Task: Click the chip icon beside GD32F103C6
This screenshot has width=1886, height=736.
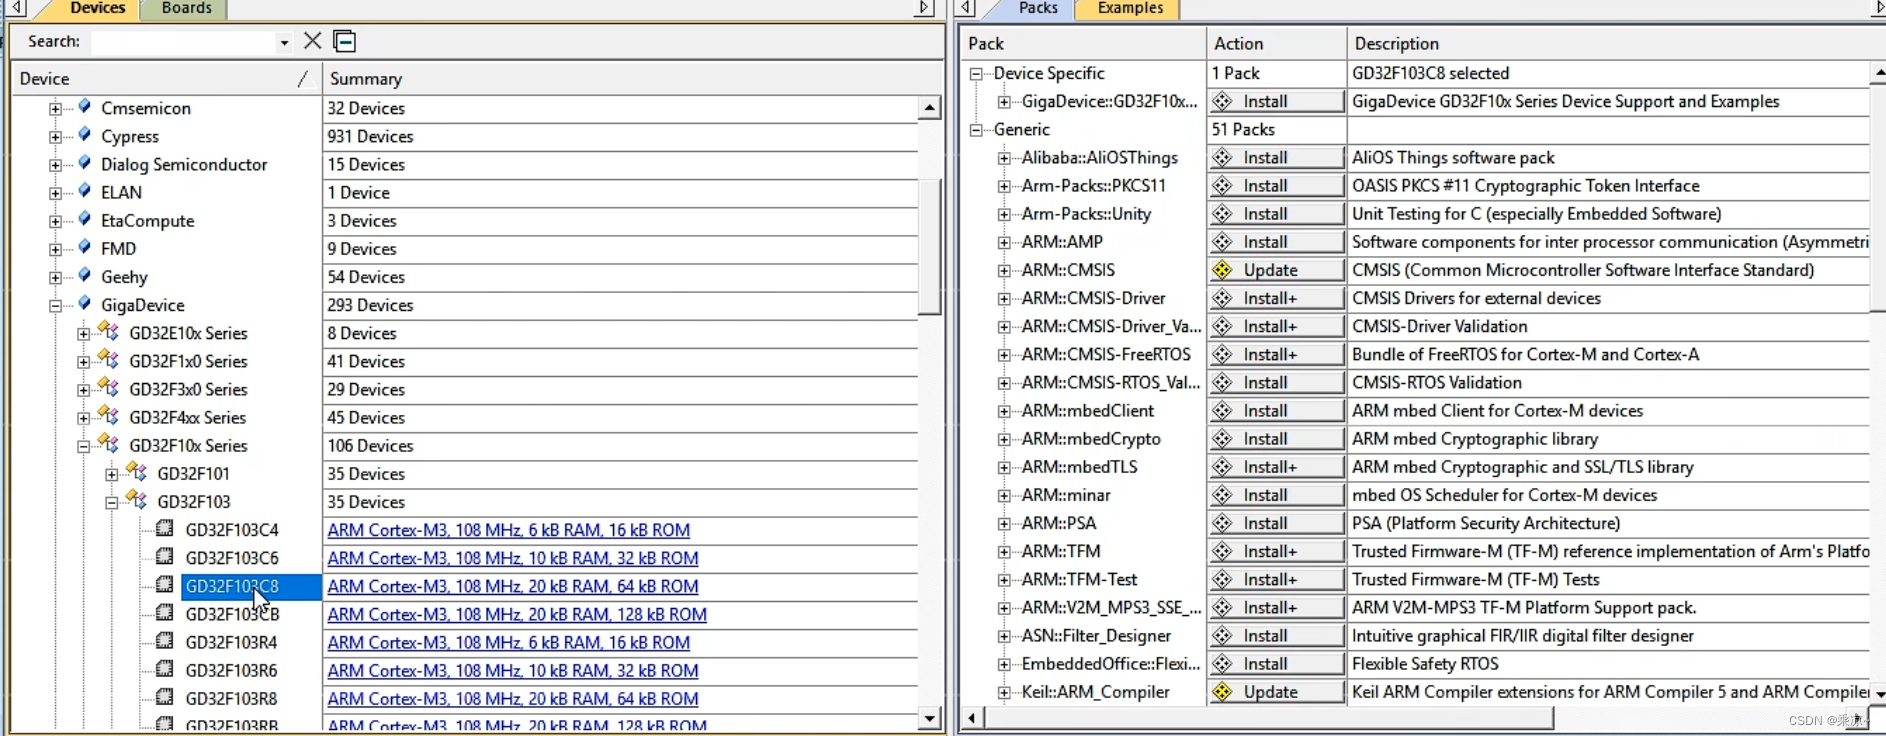Action: click(x=165, y=556)
